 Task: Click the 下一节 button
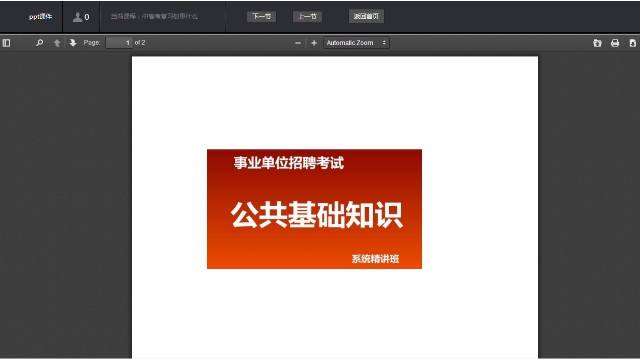point(262,16)
